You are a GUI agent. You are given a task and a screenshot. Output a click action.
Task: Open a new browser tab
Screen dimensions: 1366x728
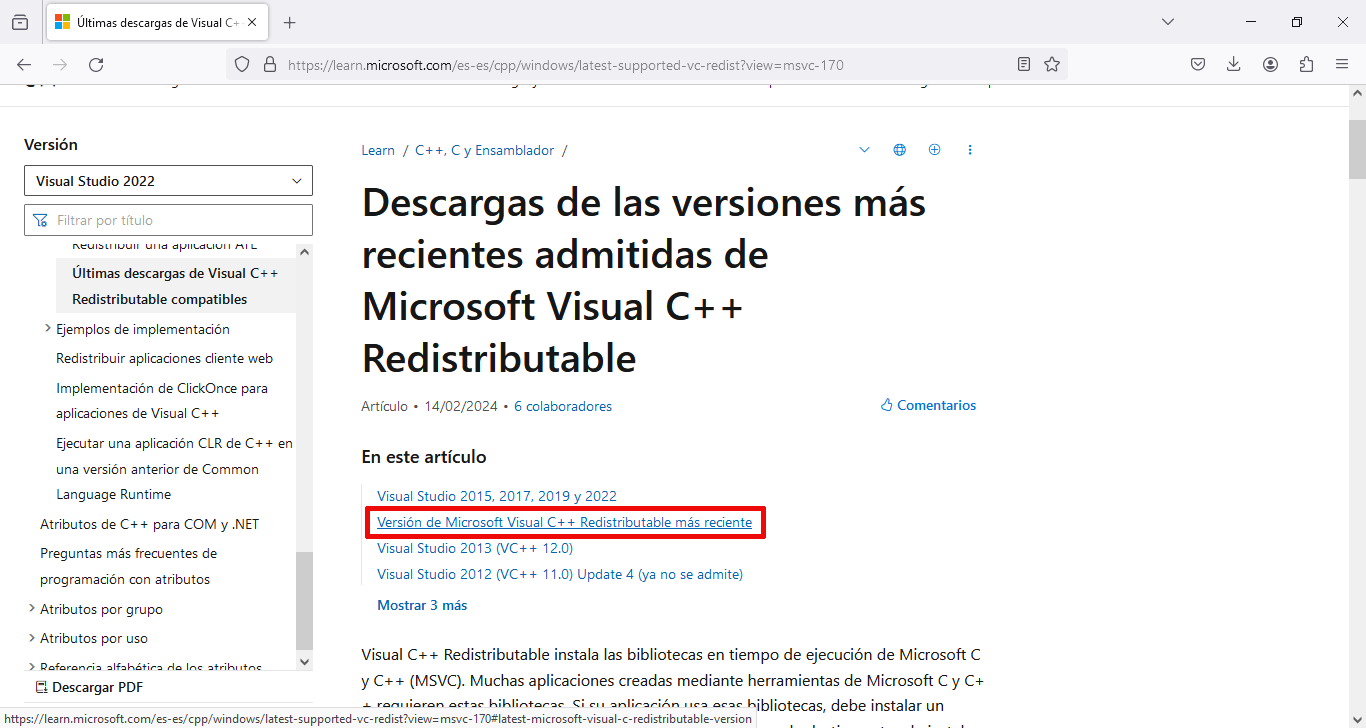(290, 22)
